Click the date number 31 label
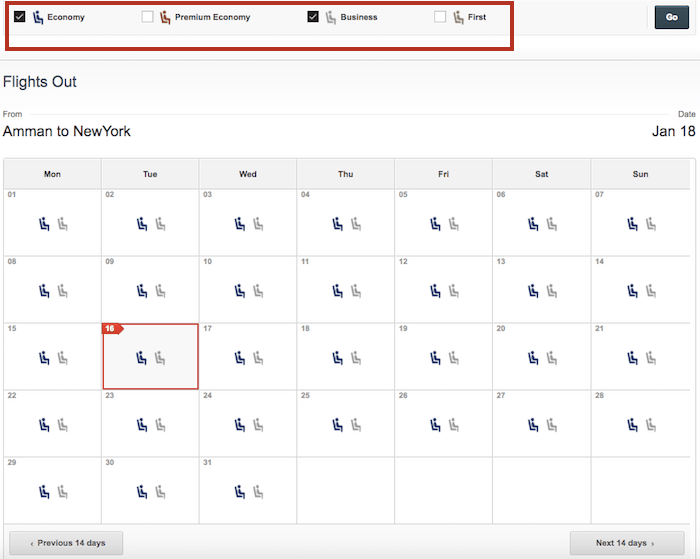The width and height of the screenshot is (700, 559). tap(207, 463)
